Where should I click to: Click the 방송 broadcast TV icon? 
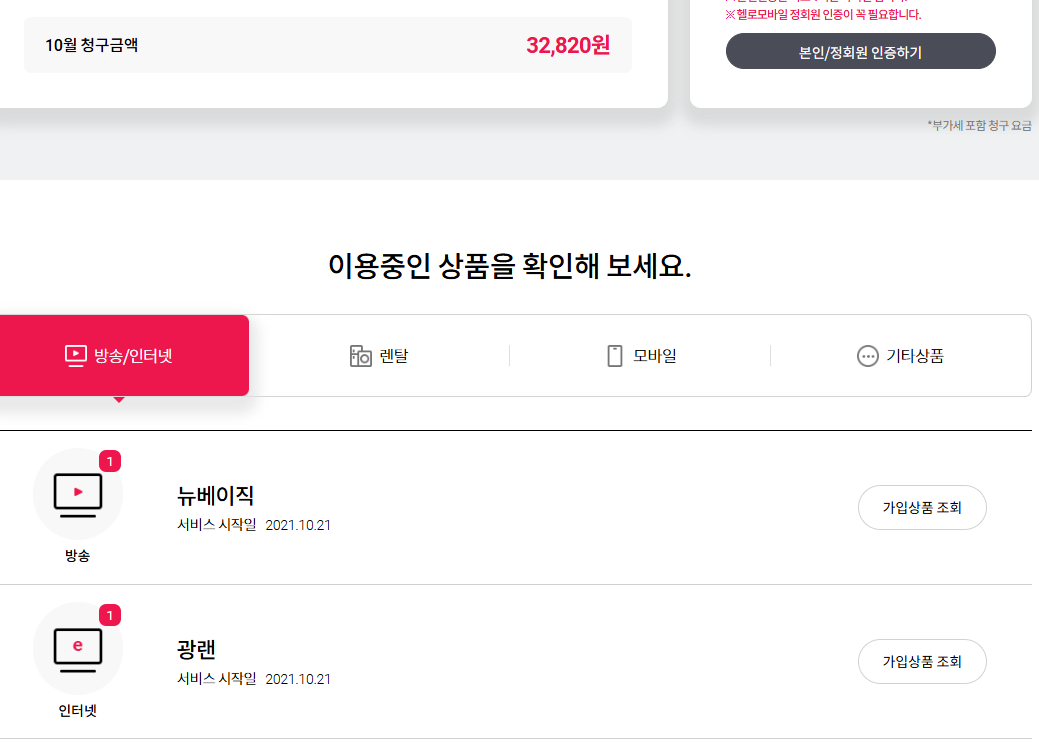click(78, 494)
